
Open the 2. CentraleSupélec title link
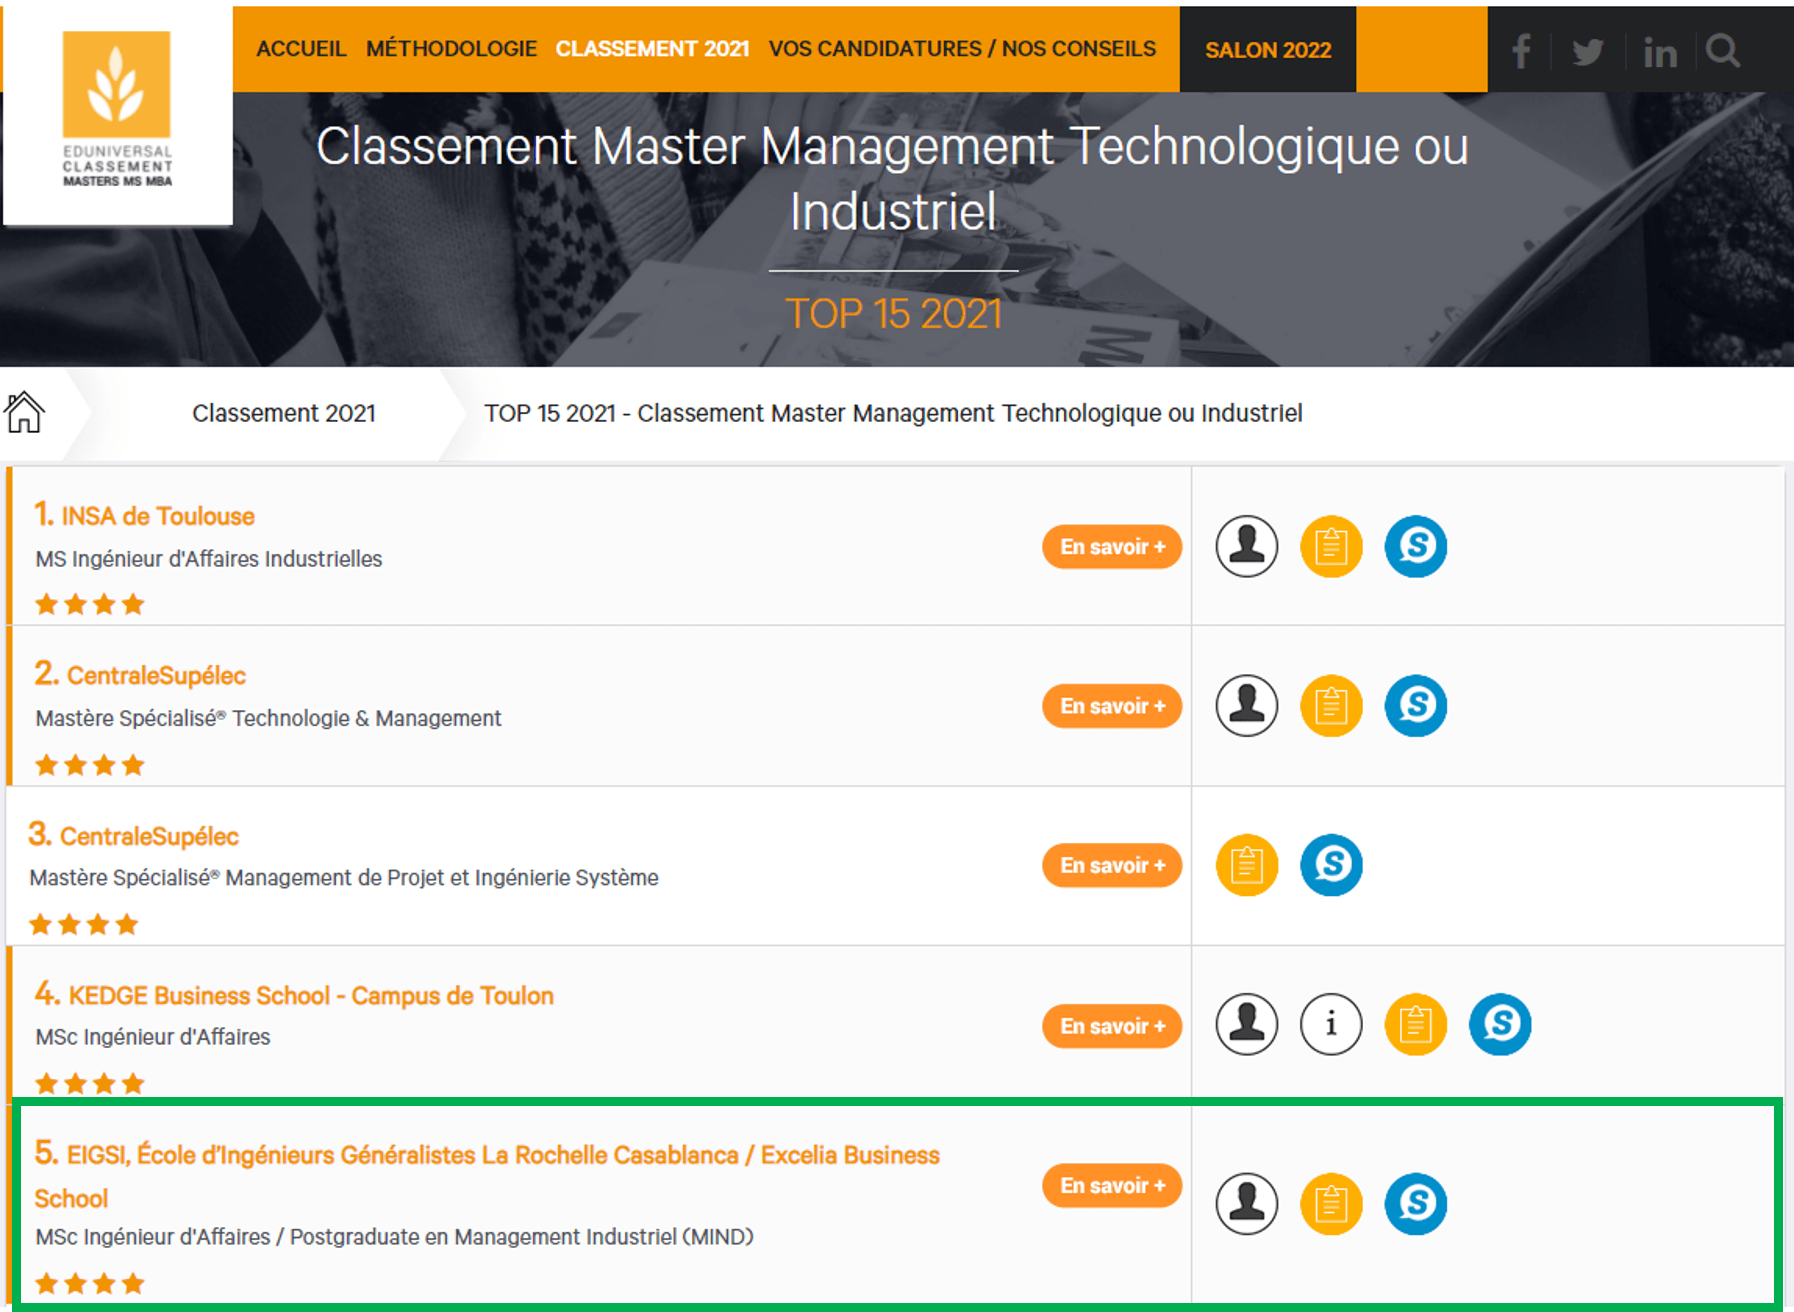(140, 675)
